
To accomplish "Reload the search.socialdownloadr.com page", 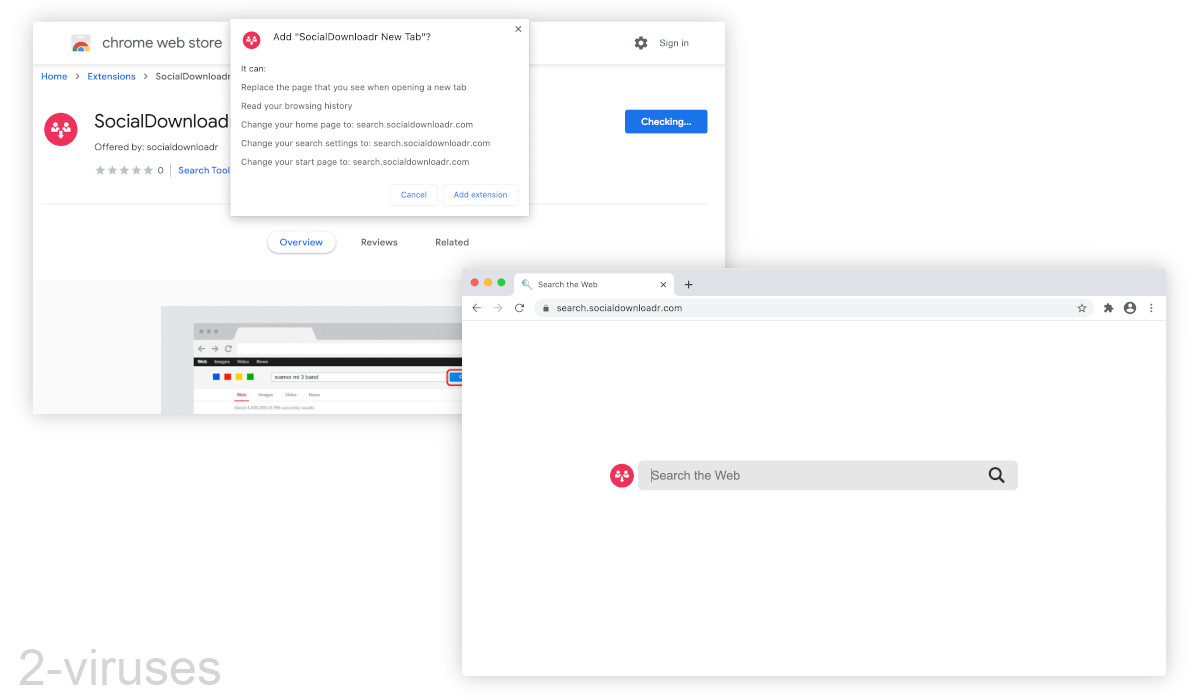I will point(519,308).
